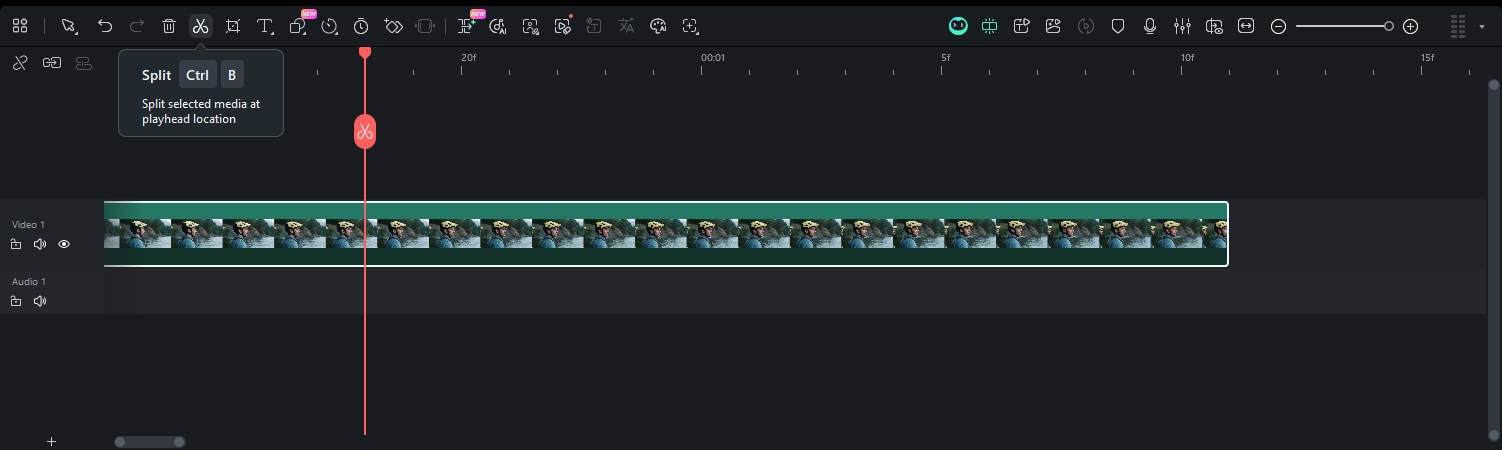The image size is (1502, 450).
Task: Lock the Video 1 track
Action: [16, 244]
